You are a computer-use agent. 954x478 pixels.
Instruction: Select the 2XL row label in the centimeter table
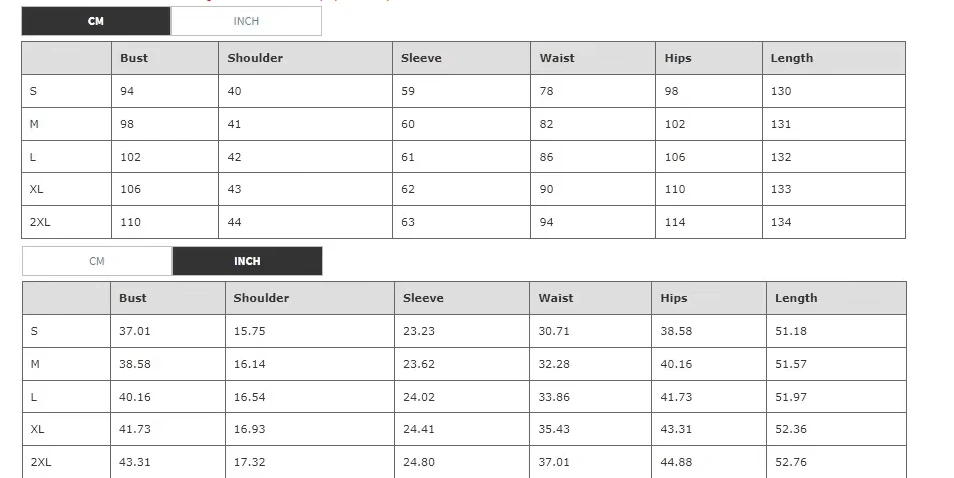pos(40,222)
